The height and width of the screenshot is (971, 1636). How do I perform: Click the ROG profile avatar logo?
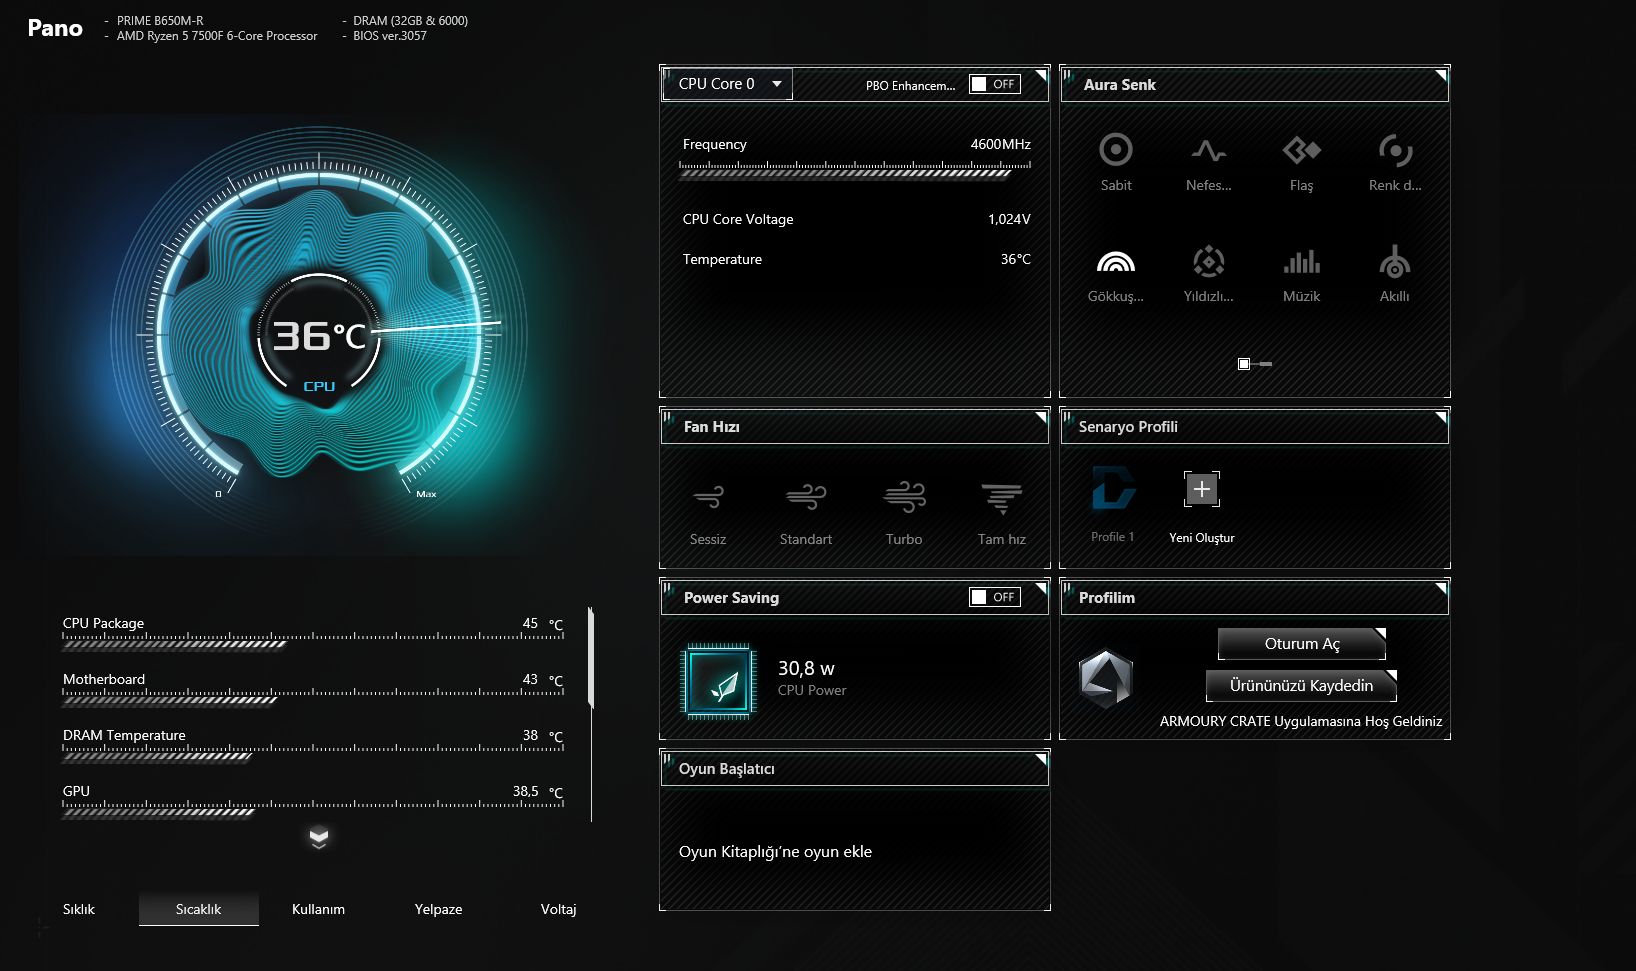tap(1105, 679)
